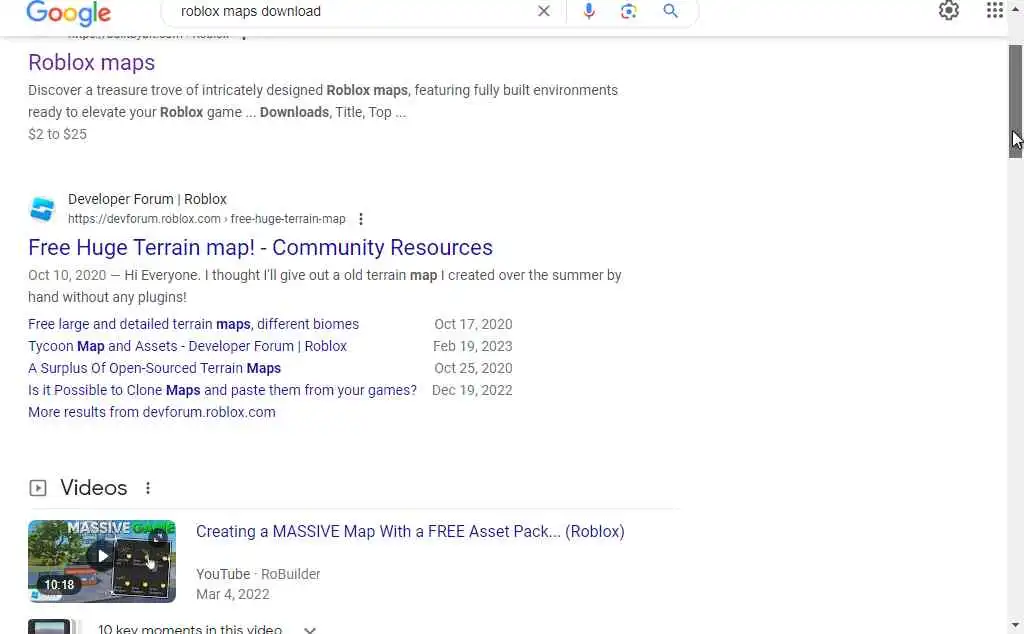The width and height of the screenshot is (1024, 634).
Task: Open options for the devforum result
Action: coord(360,219)
